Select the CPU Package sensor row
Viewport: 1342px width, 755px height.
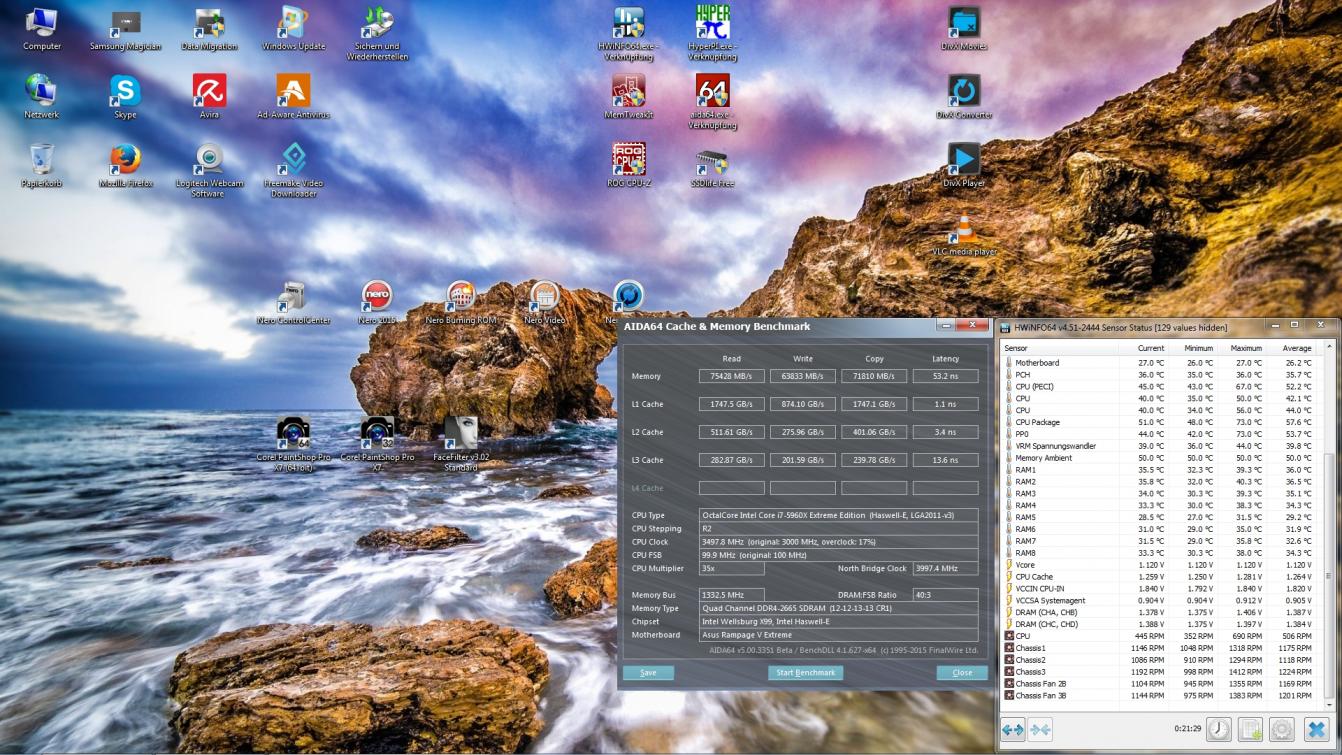(1160, 422)
